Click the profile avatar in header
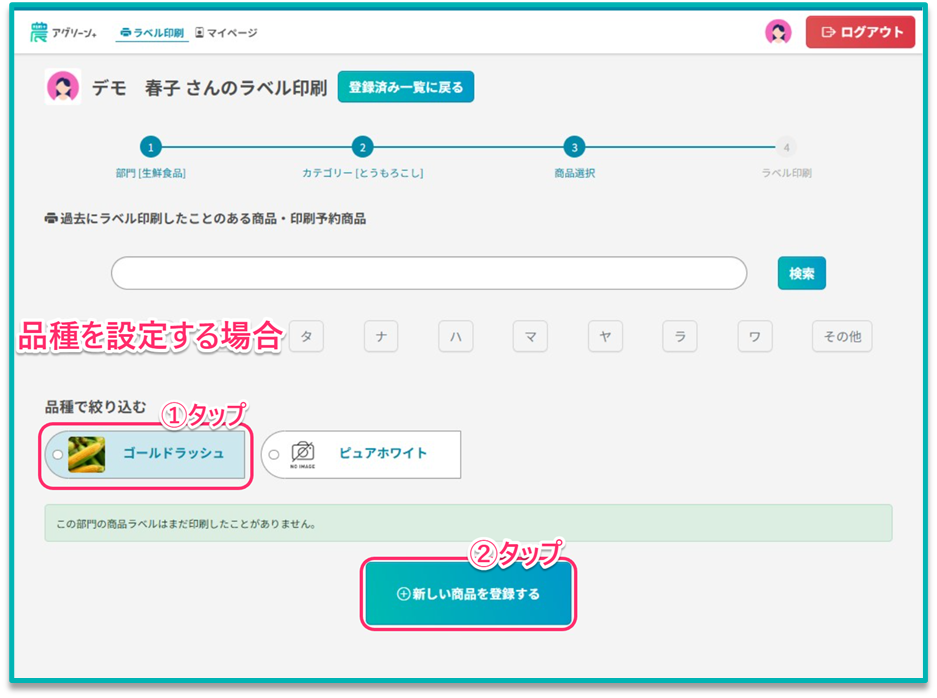Viewport: 937px width, 698px height. (x=778, y=32)
